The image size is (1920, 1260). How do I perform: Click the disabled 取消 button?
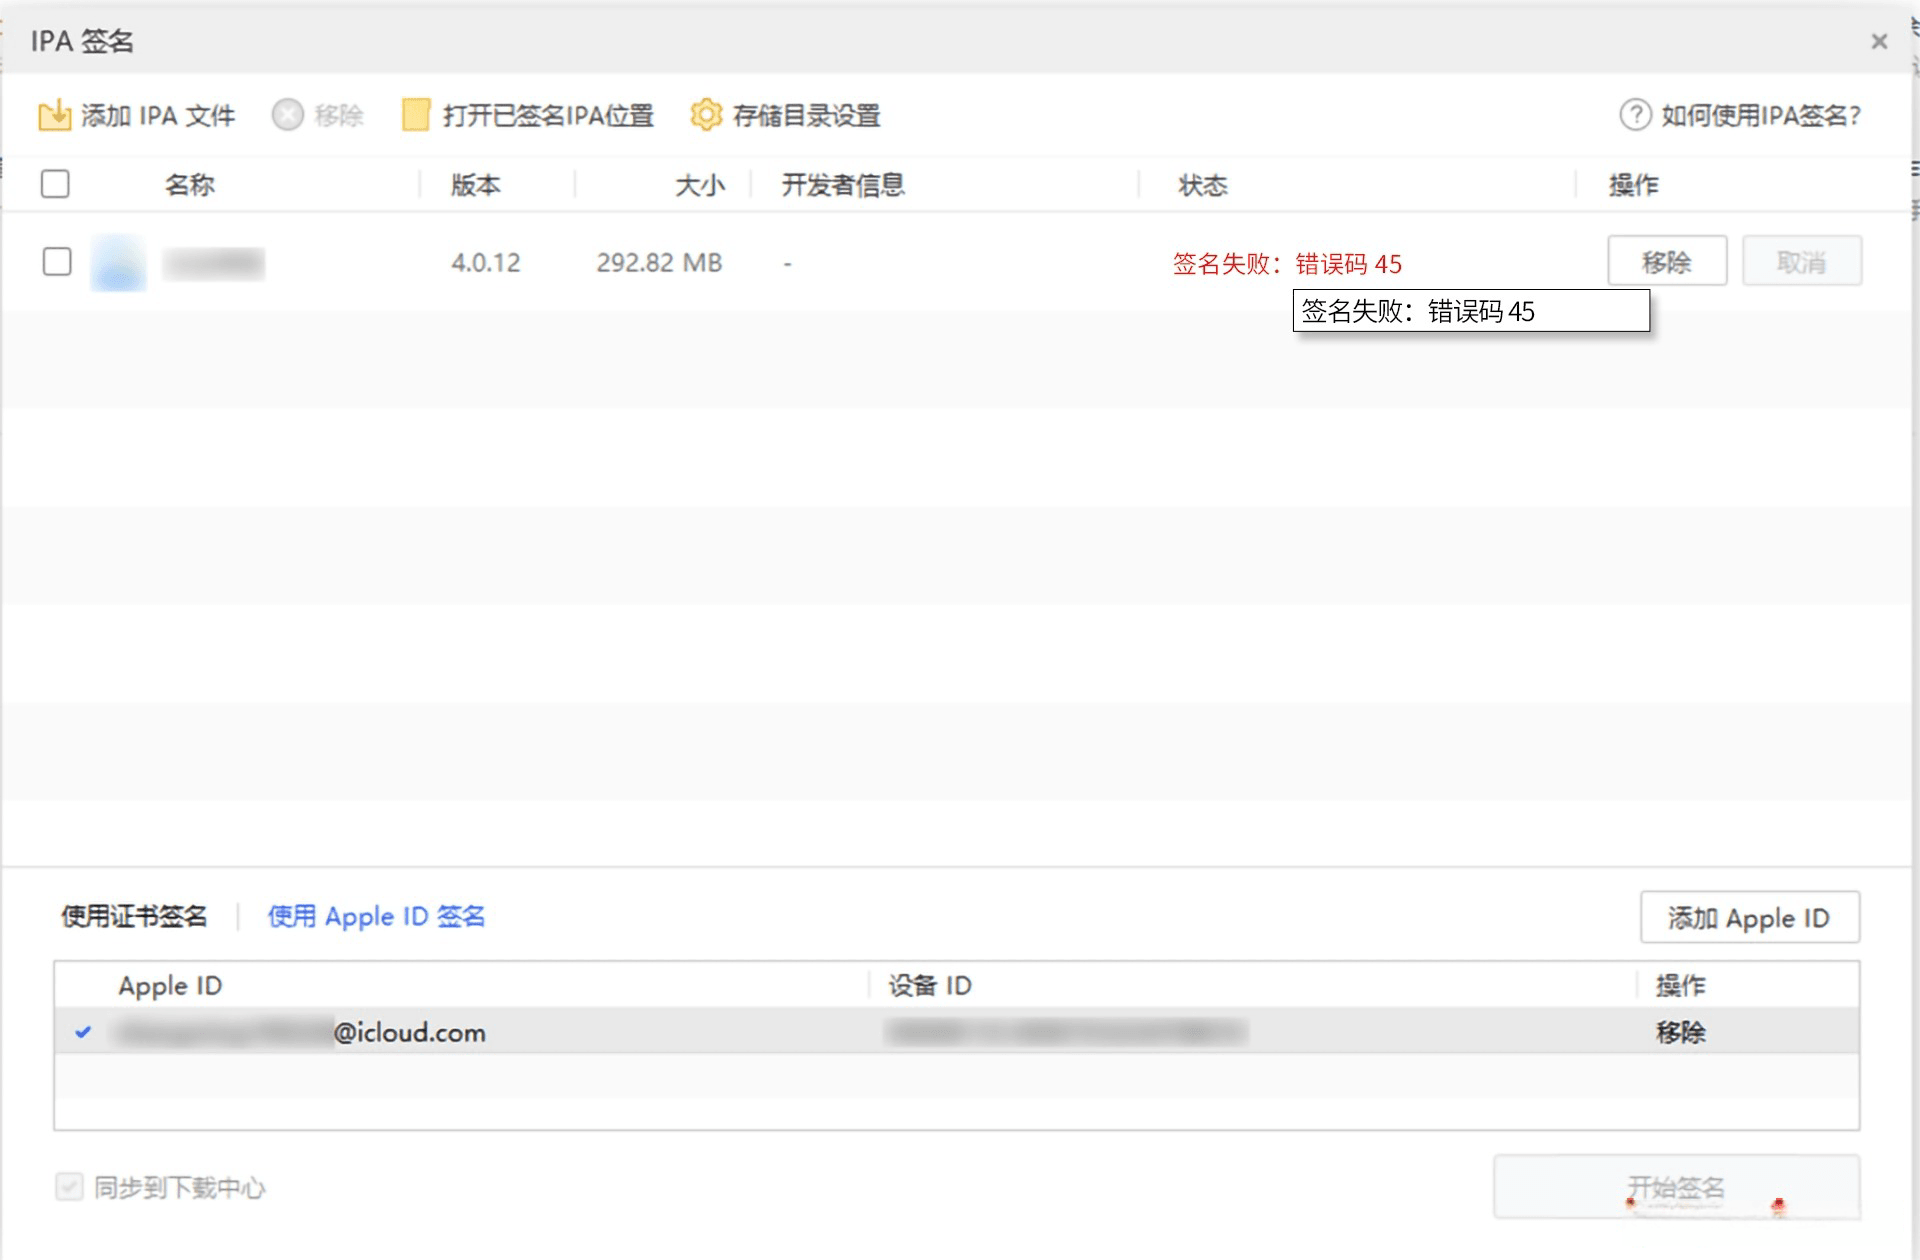pyautogui.click(x=1801, y=261)
